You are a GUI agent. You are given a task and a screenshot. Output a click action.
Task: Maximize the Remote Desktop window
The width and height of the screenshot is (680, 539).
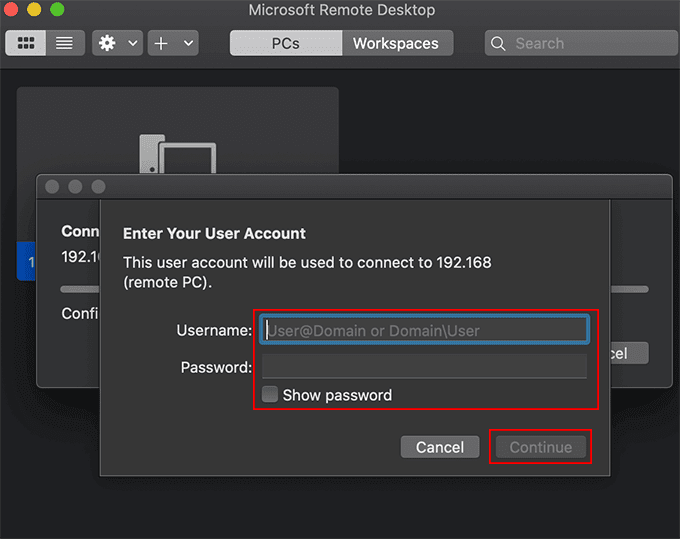pyautogui.click(x=57, y=9)
